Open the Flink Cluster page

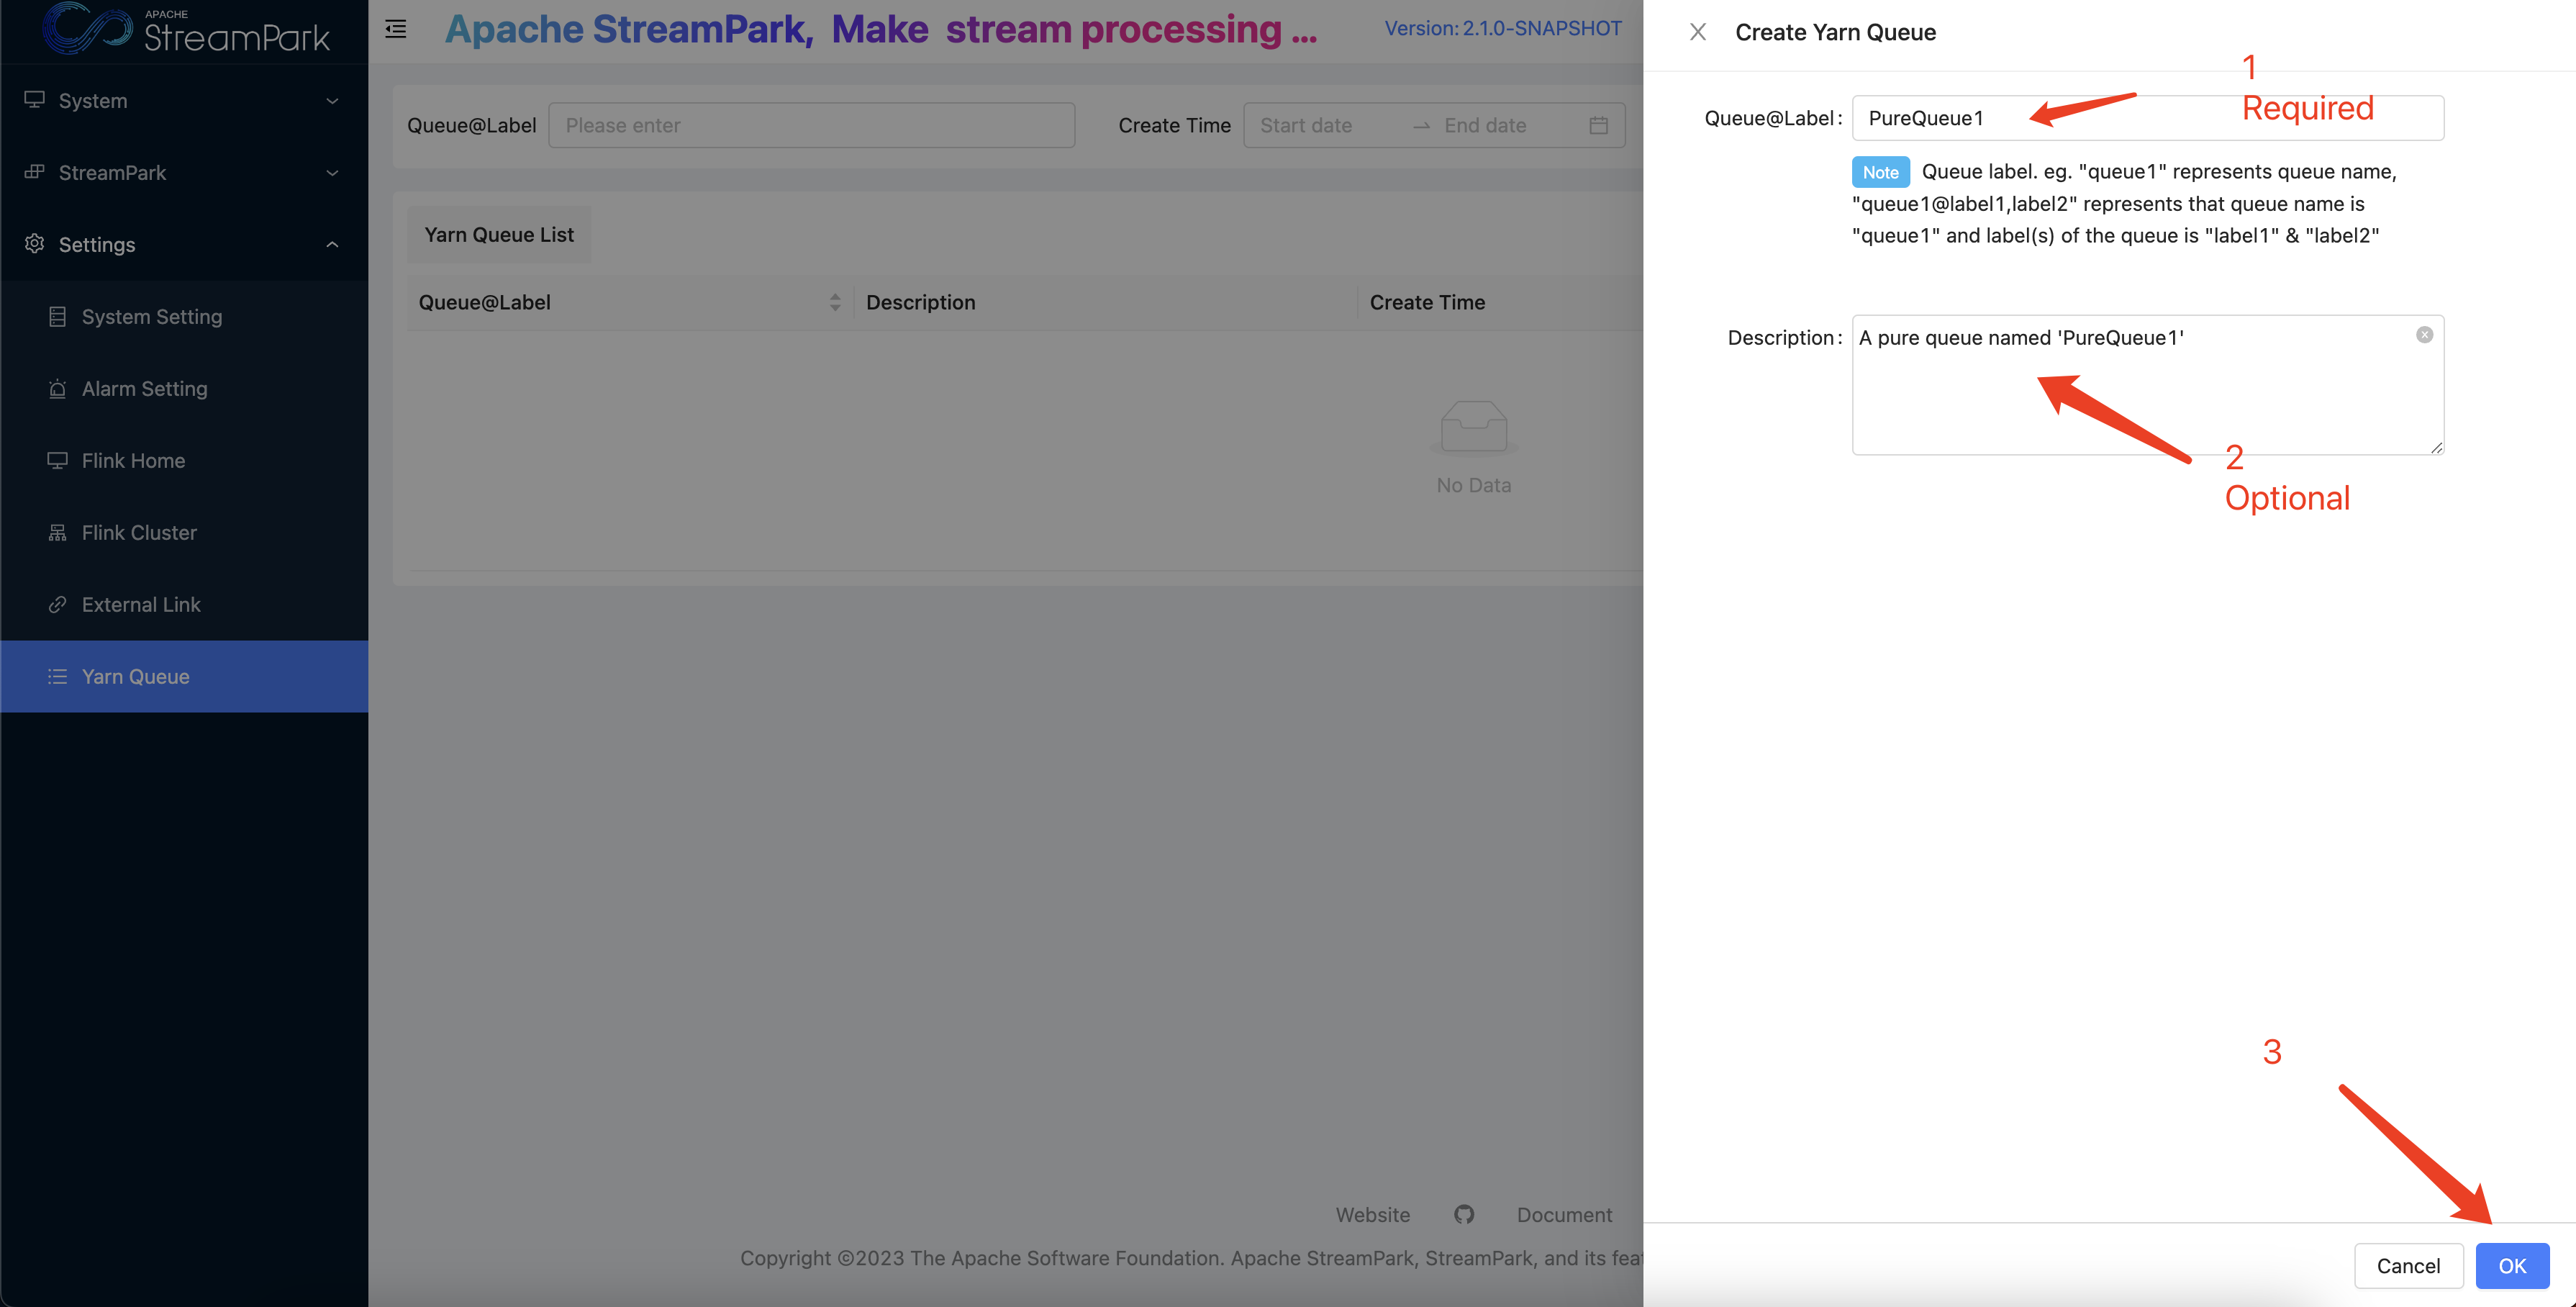pyautogui.click(x=139, y=532)
